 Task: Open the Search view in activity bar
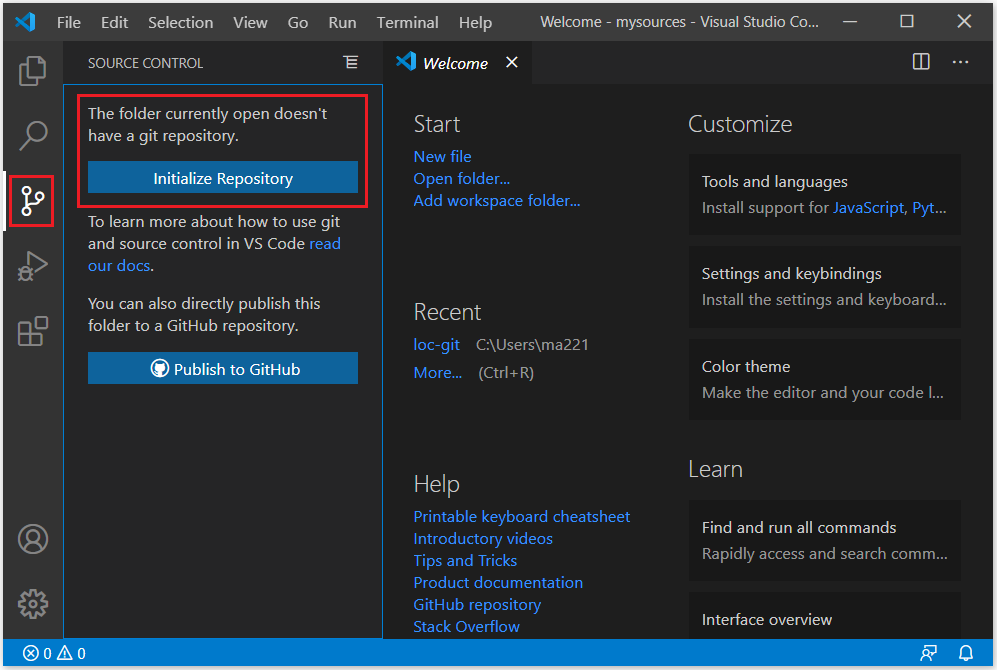32,135
